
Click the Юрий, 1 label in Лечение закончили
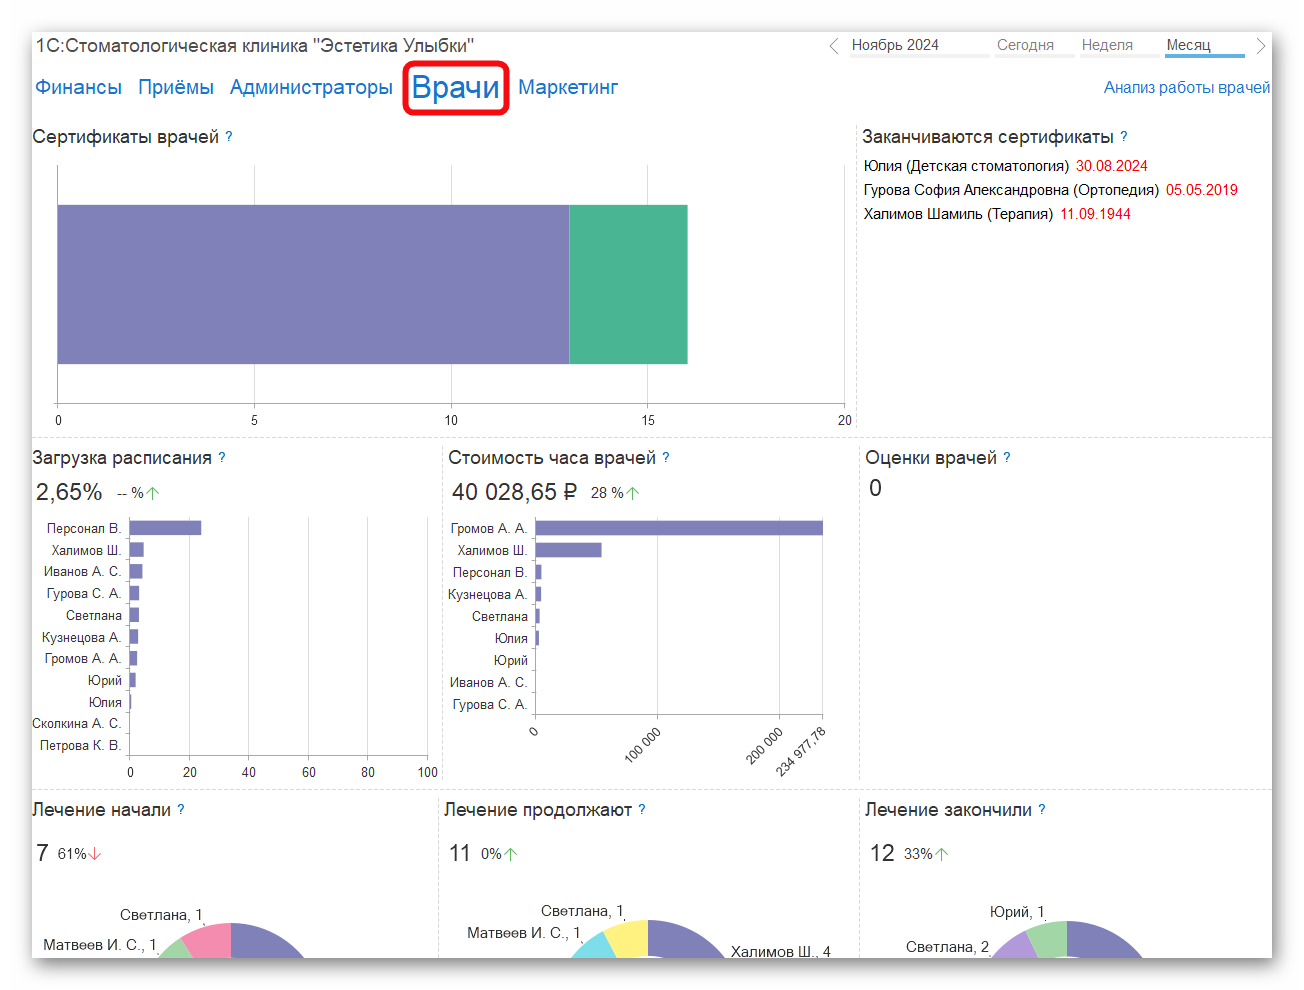[x=1017, y=912]
